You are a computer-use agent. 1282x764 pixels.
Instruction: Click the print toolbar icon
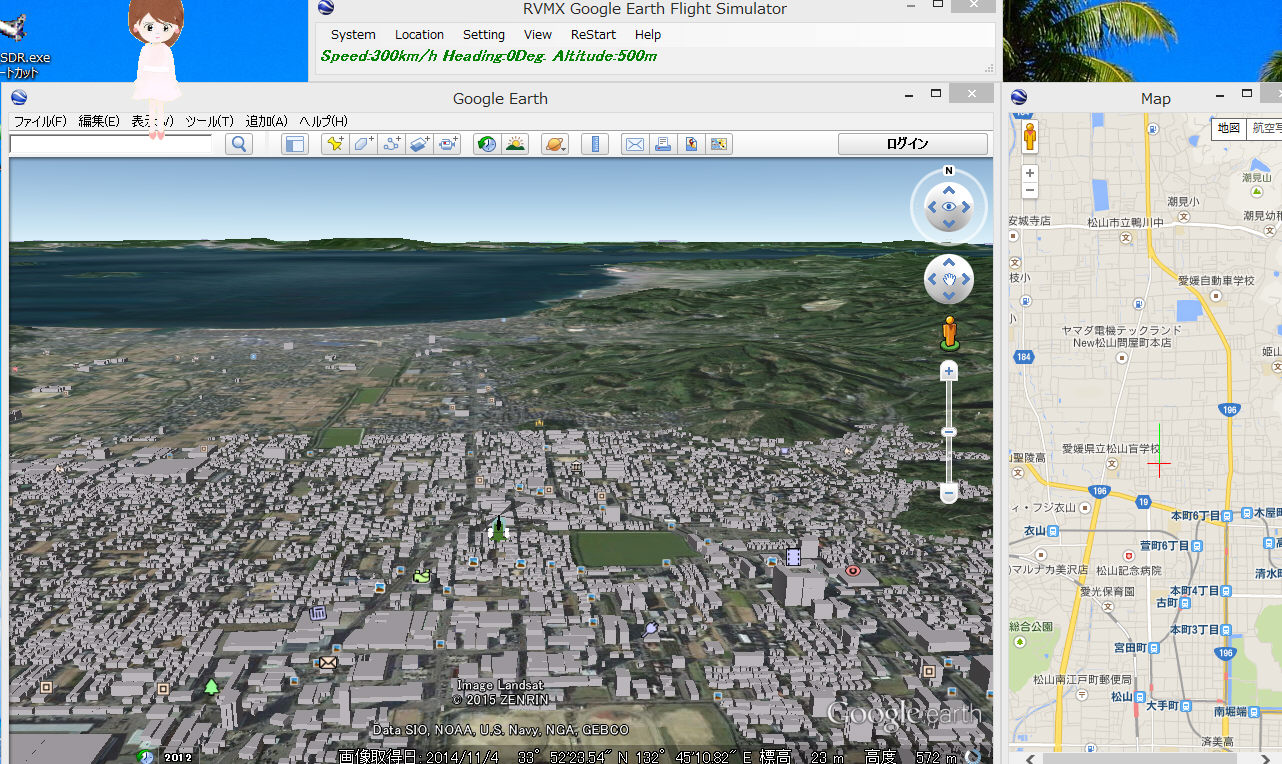662,144
